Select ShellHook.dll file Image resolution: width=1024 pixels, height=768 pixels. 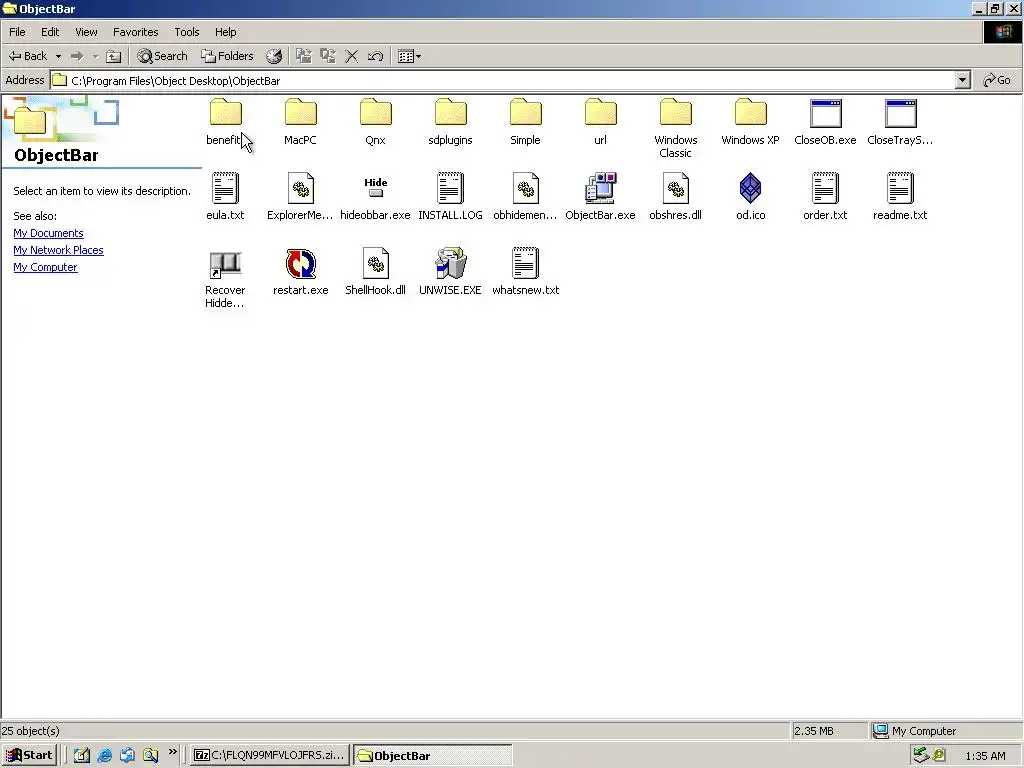[376, 264]
